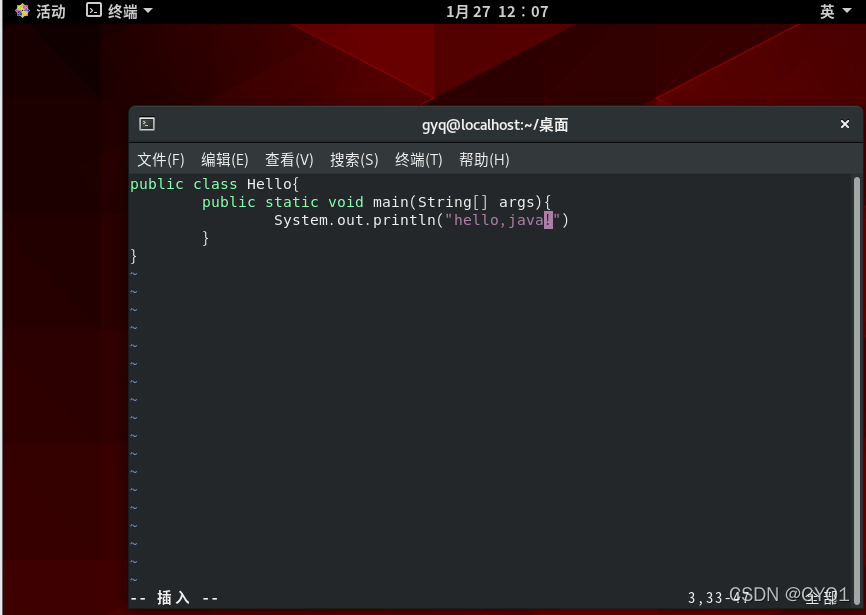Open the 文件(F) menu

(160, 159)
